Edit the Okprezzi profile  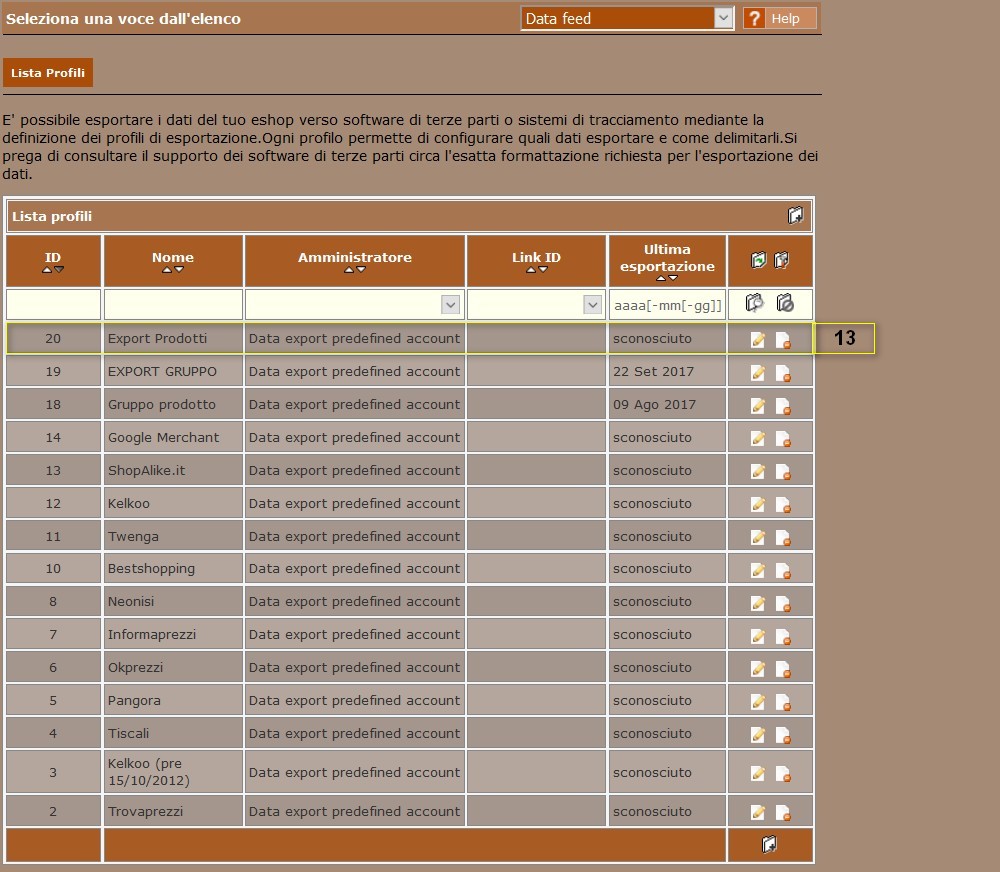click(758, 669)
